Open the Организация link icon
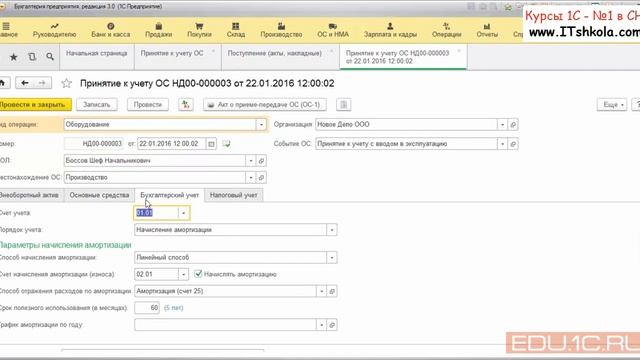This screenshot has width=640, height=360. [x=513, y=124]
